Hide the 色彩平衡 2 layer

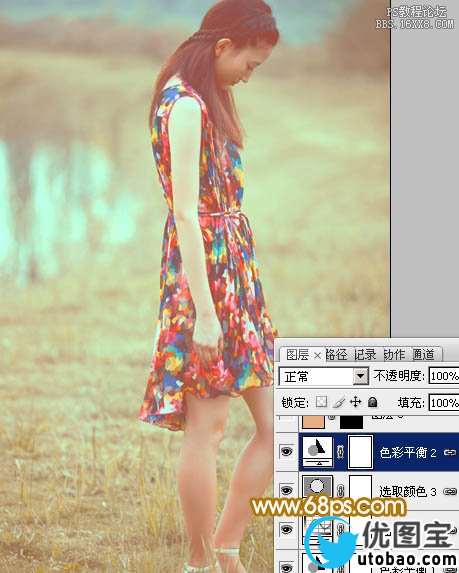pyautogui.click(x=287, y=452)
